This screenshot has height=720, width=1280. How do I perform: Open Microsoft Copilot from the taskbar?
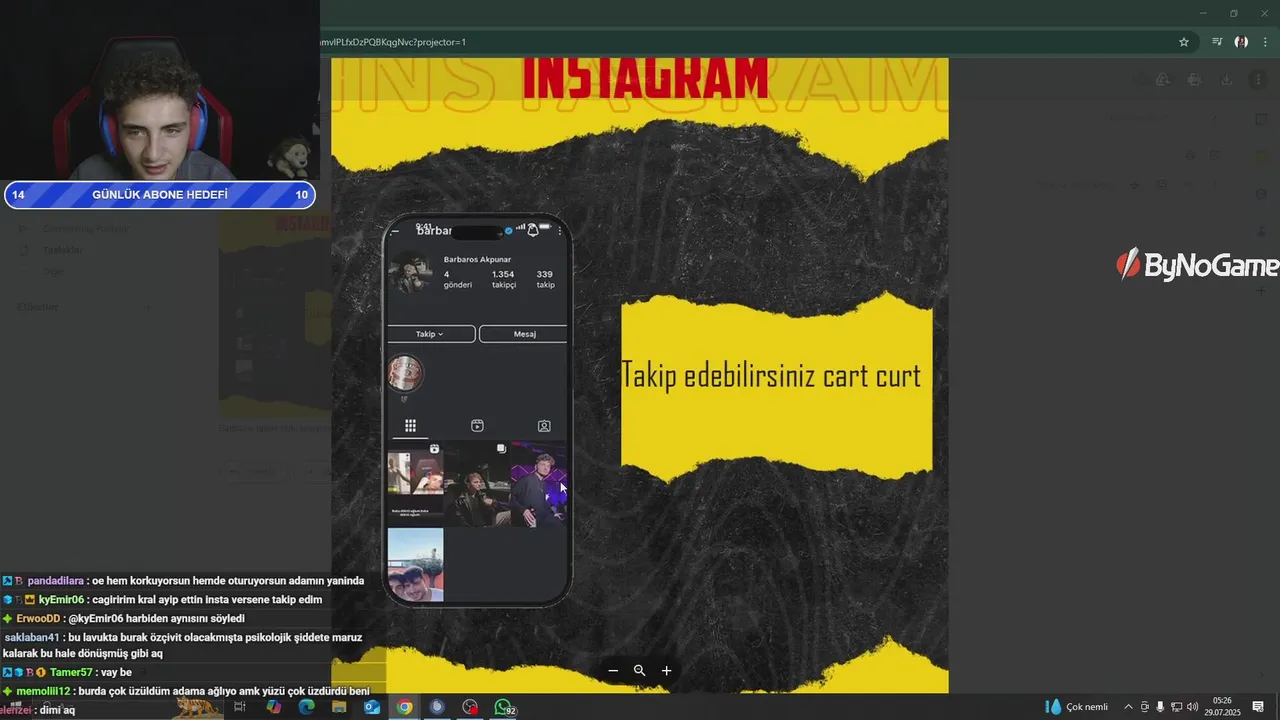tap(274, 707)
